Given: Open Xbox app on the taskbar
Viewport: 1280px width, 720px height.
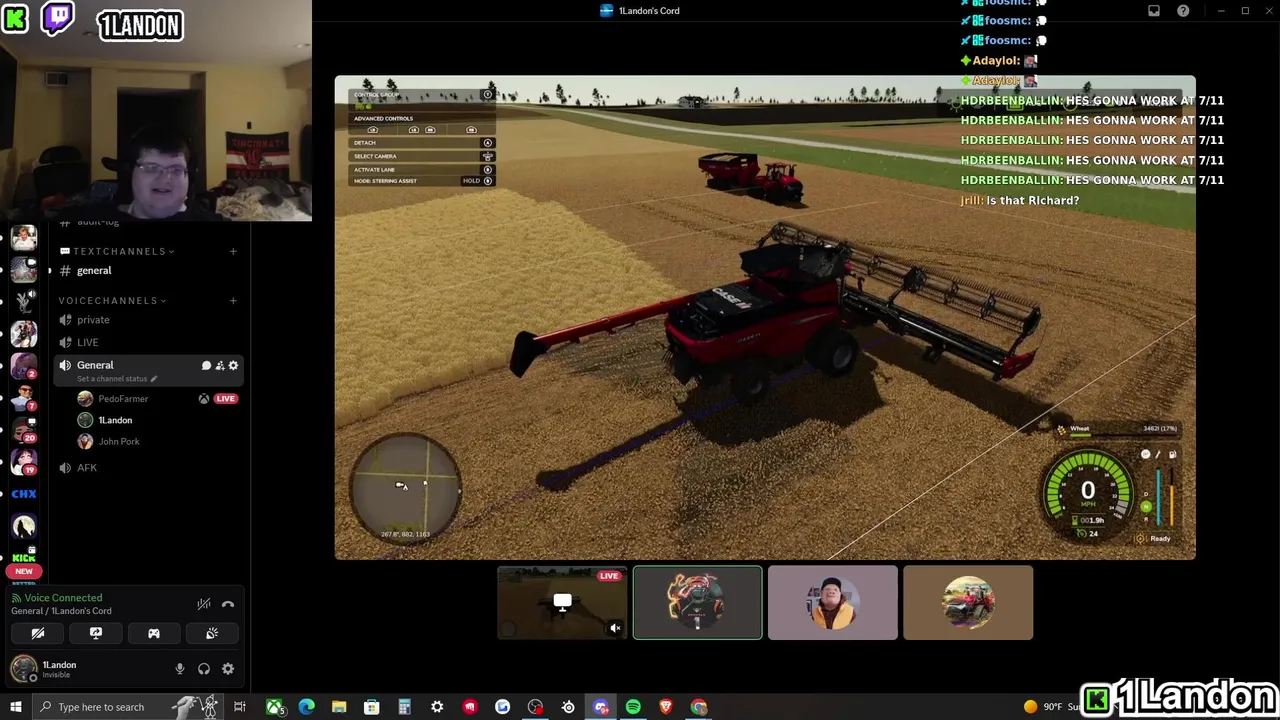Looking at the screenshot, I should pos(274,707).
